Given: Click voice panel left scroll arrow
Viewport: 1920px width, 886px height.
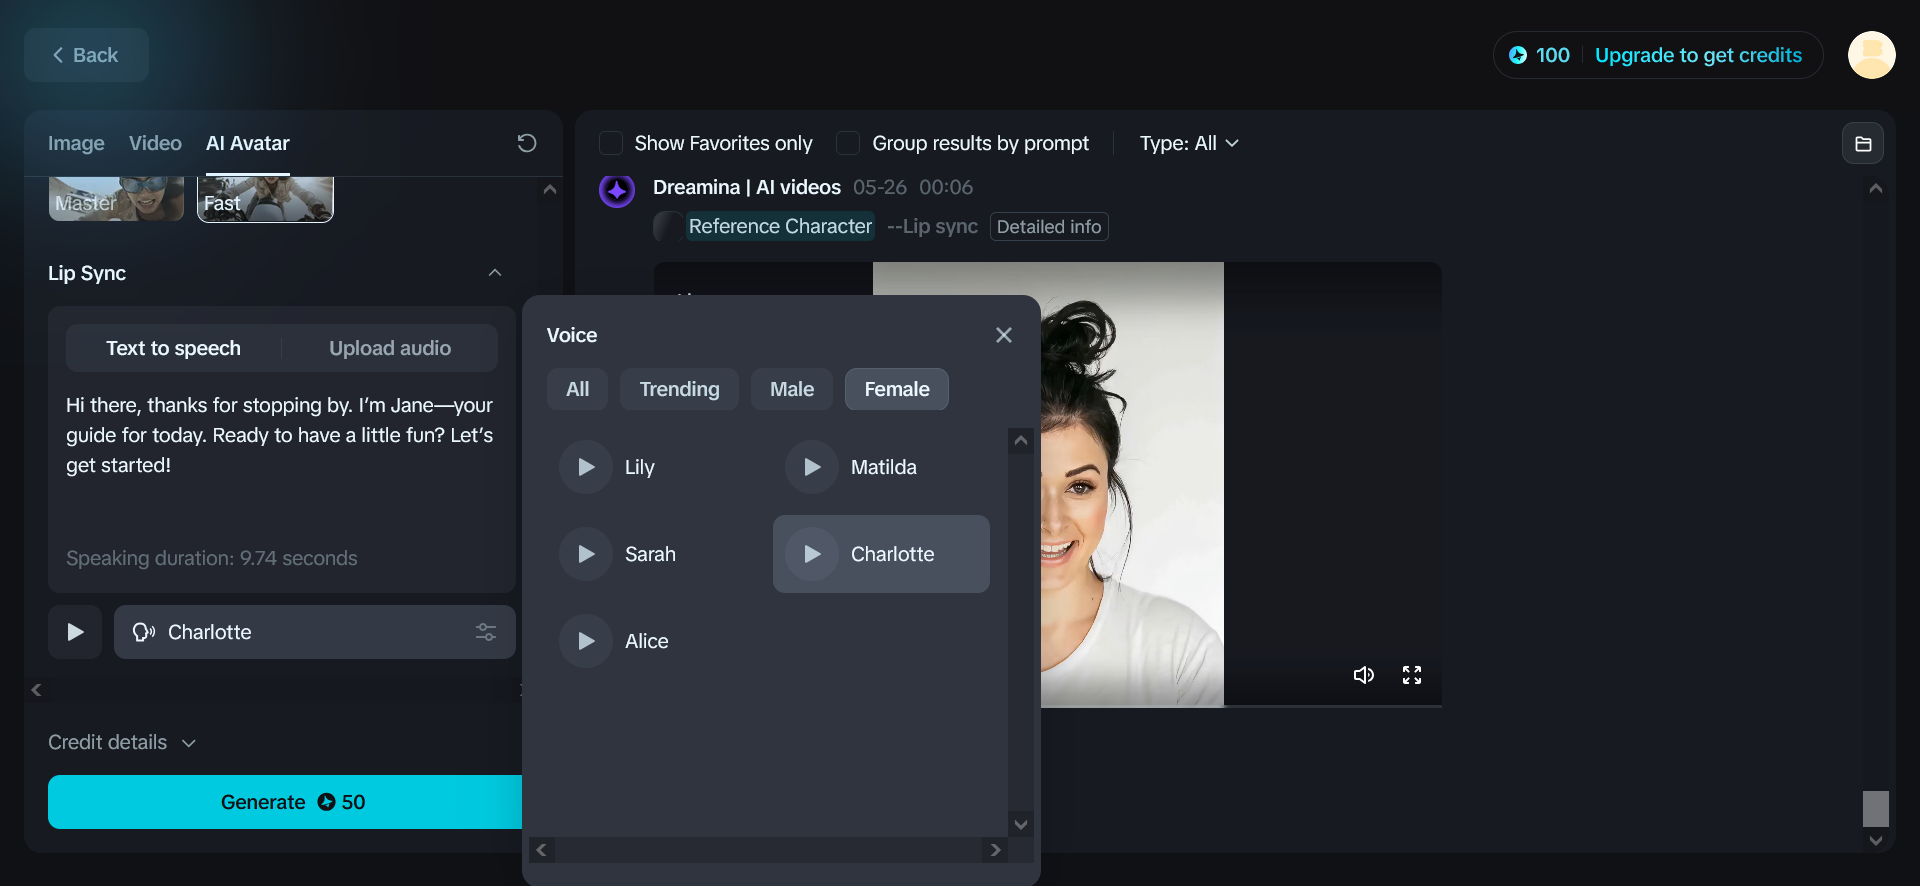Looking at the screenshot, I should [x=541, y=850].
